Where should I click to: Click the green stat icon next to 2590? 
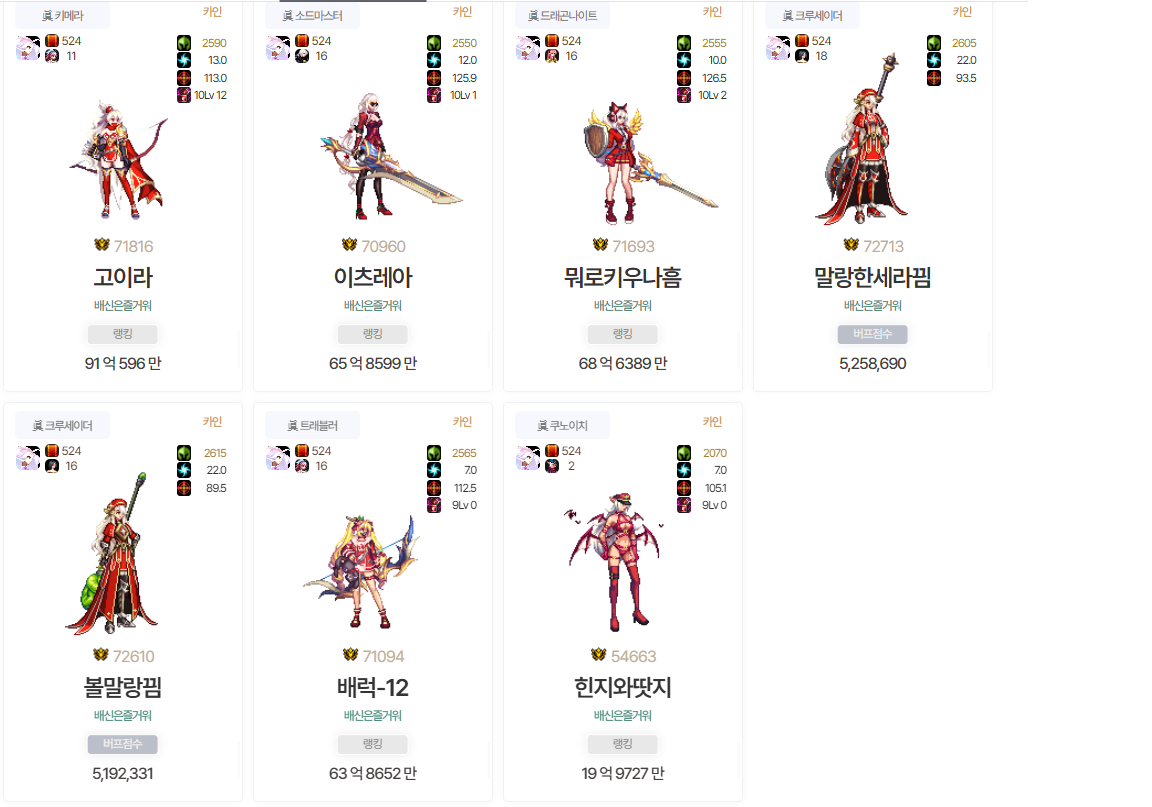click(184, 43)
